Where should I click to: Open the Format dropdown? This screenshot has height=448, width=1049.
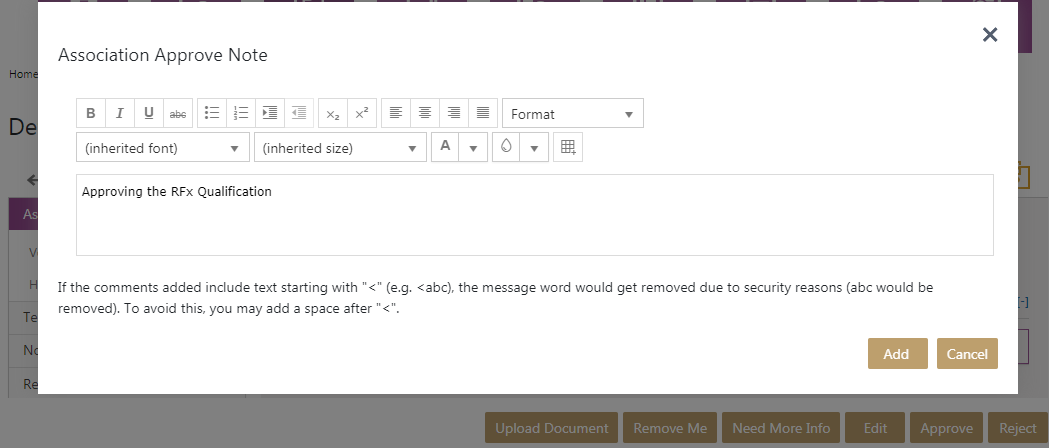click(x=572, y=114)
